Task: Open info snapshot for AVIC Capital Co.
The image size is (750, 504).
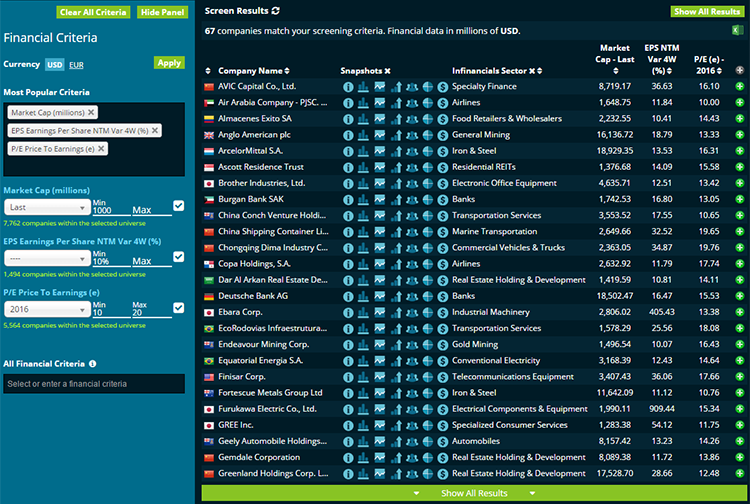Action: click(348, 87)
